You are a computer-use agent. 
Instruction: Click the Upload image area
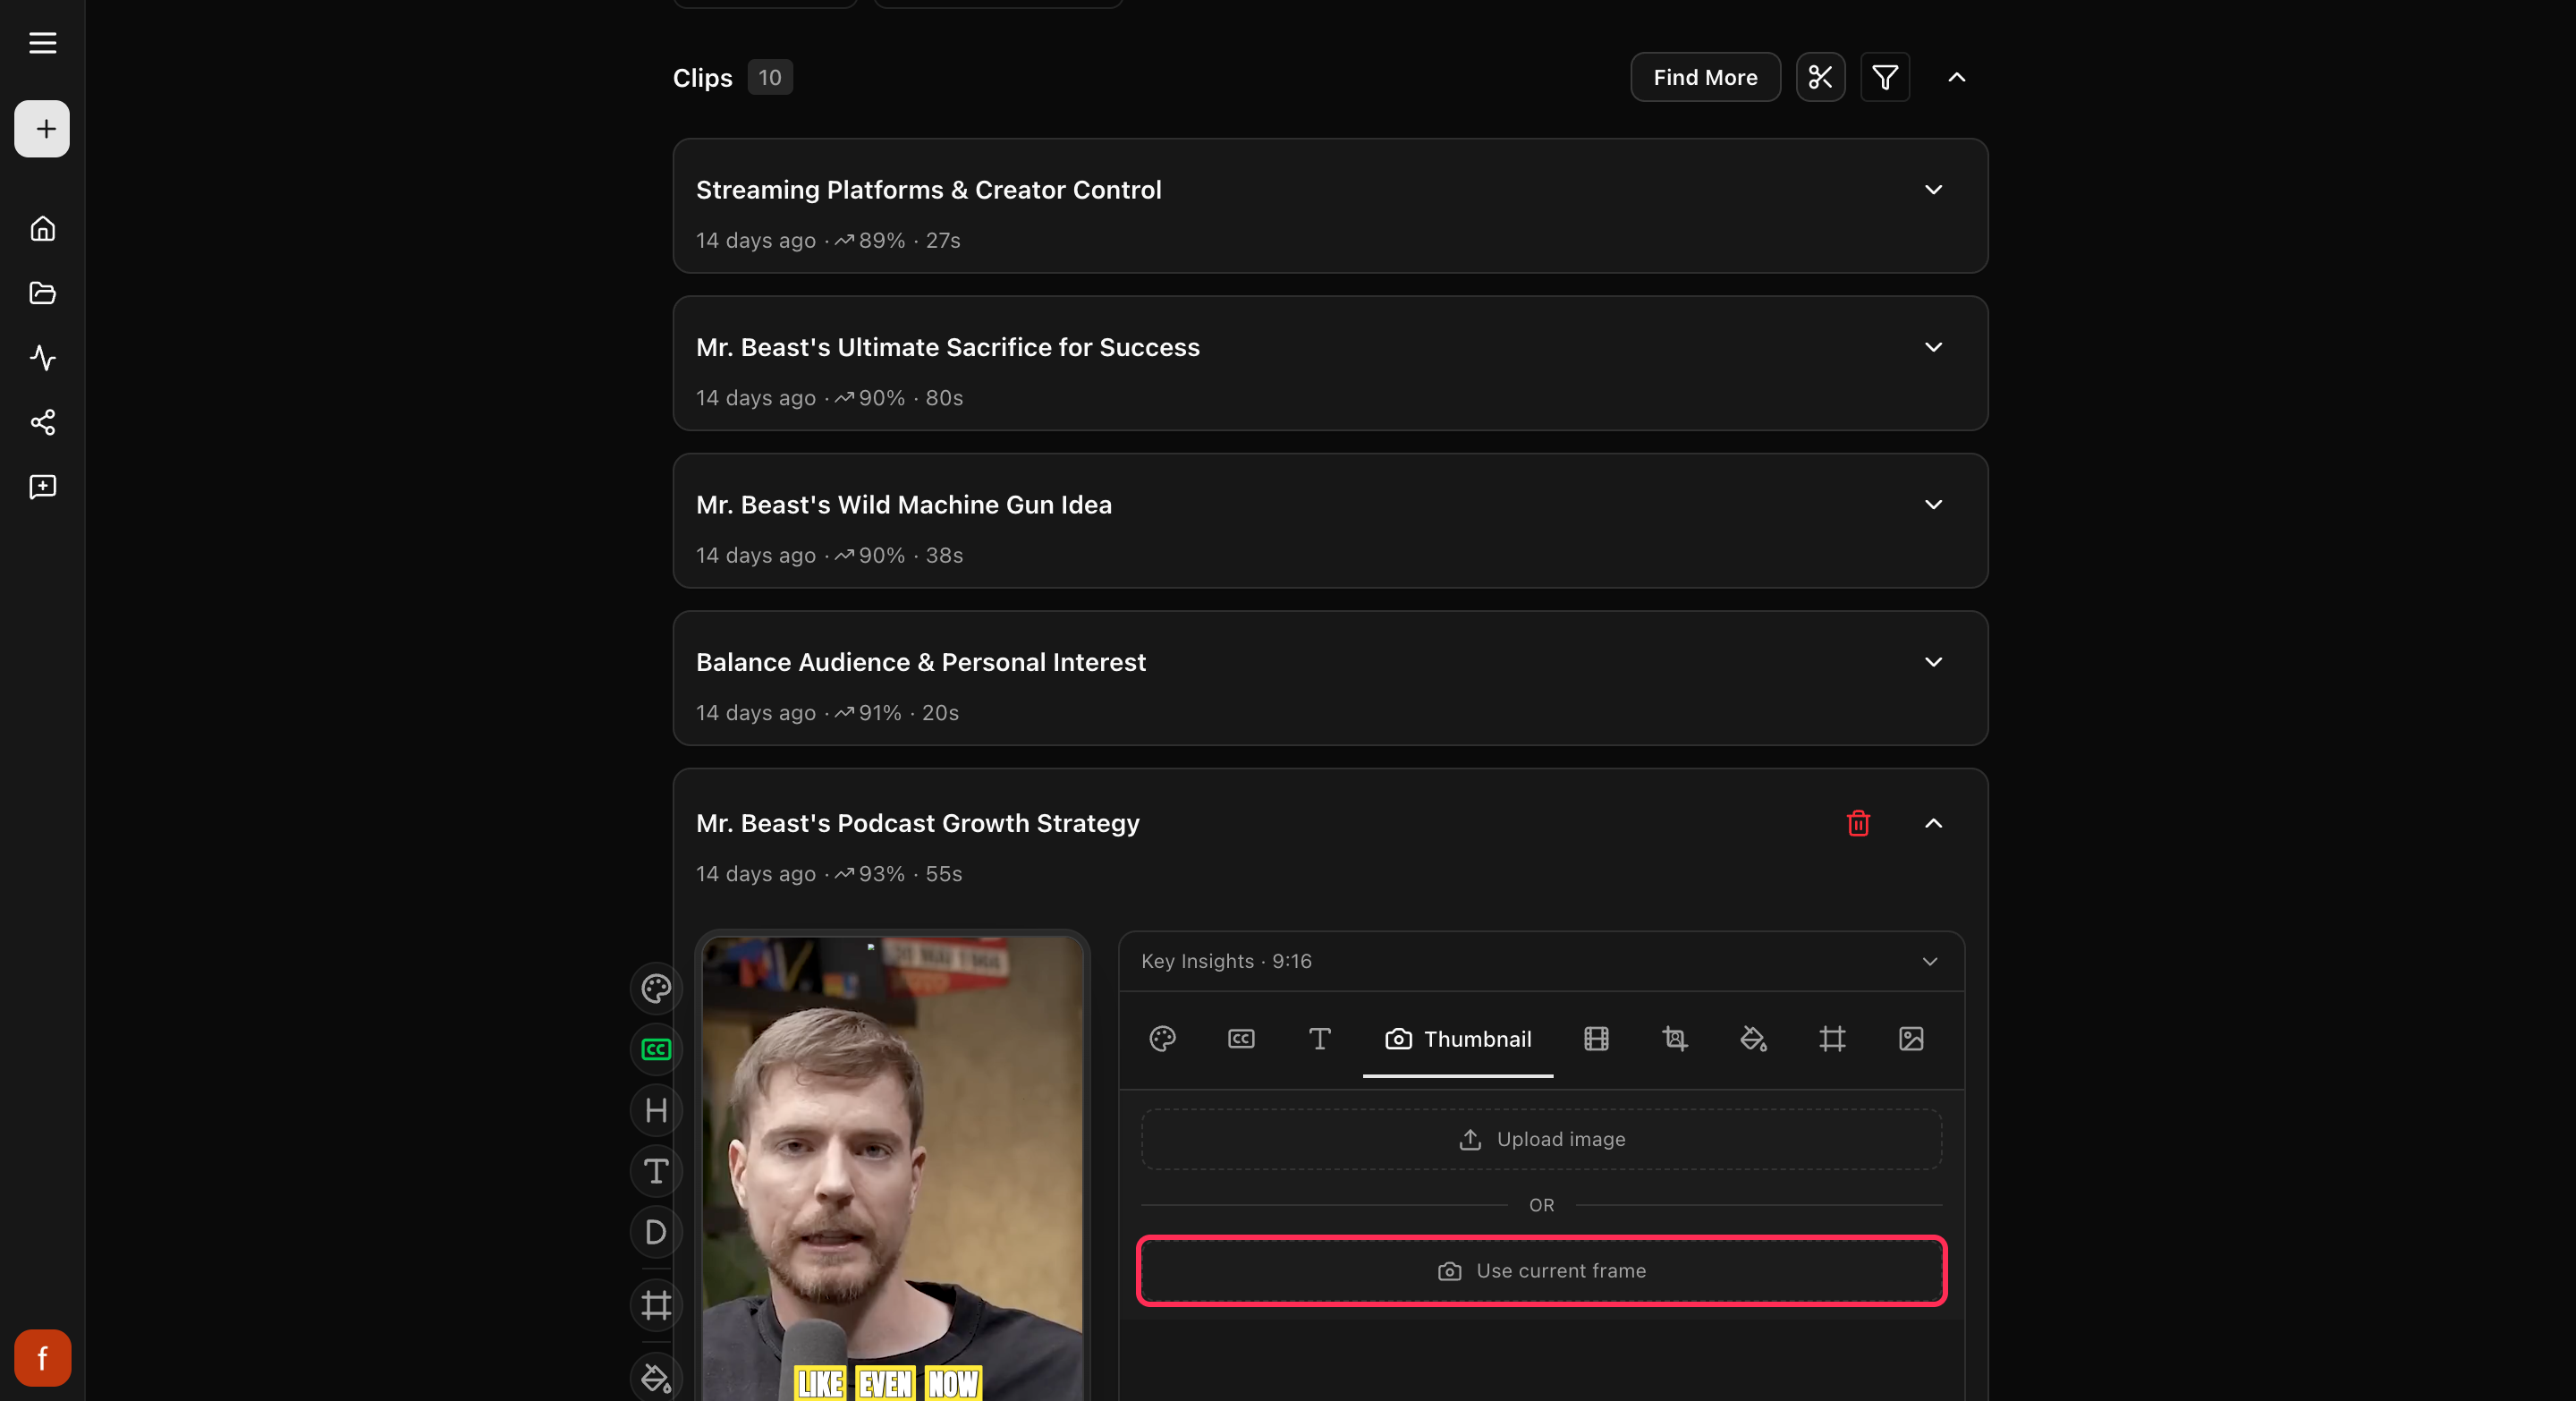click(x=1541, y=1139)
